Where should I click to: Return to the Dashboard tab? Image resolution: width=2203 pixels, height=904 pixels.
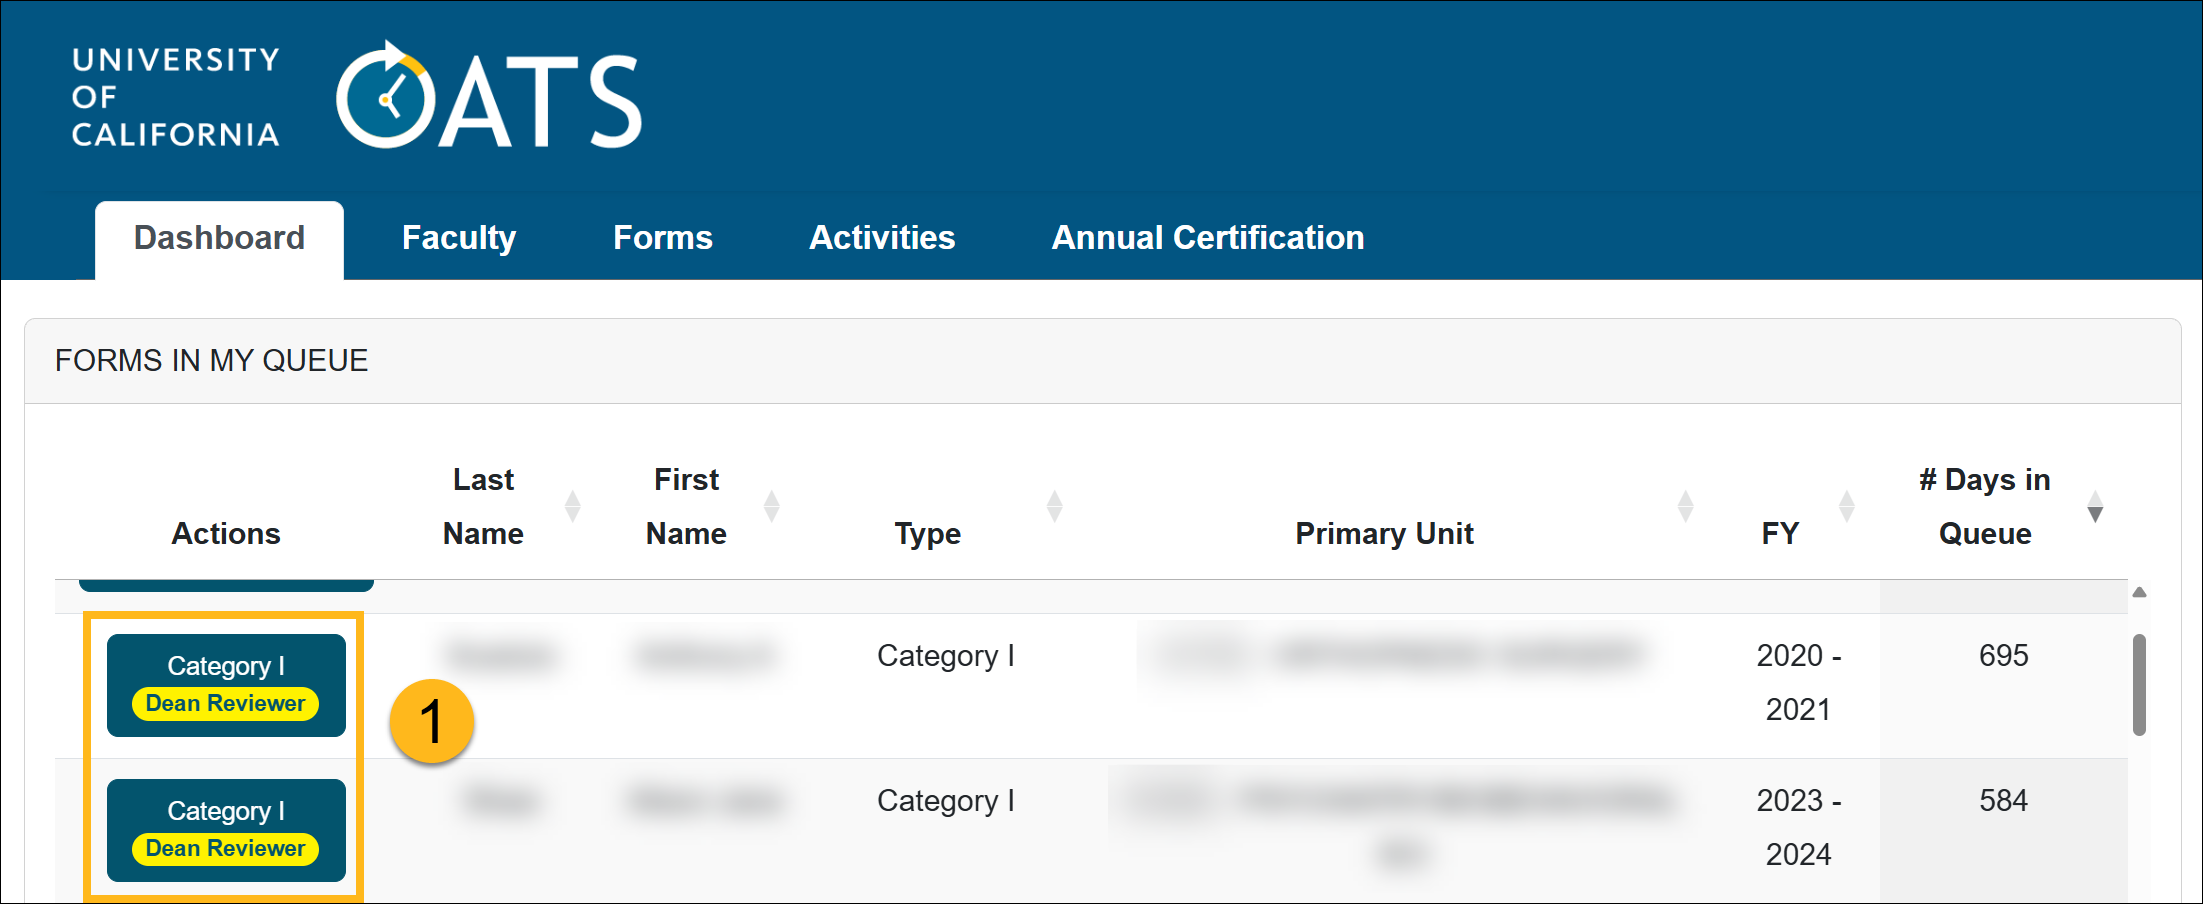(219, 238)
